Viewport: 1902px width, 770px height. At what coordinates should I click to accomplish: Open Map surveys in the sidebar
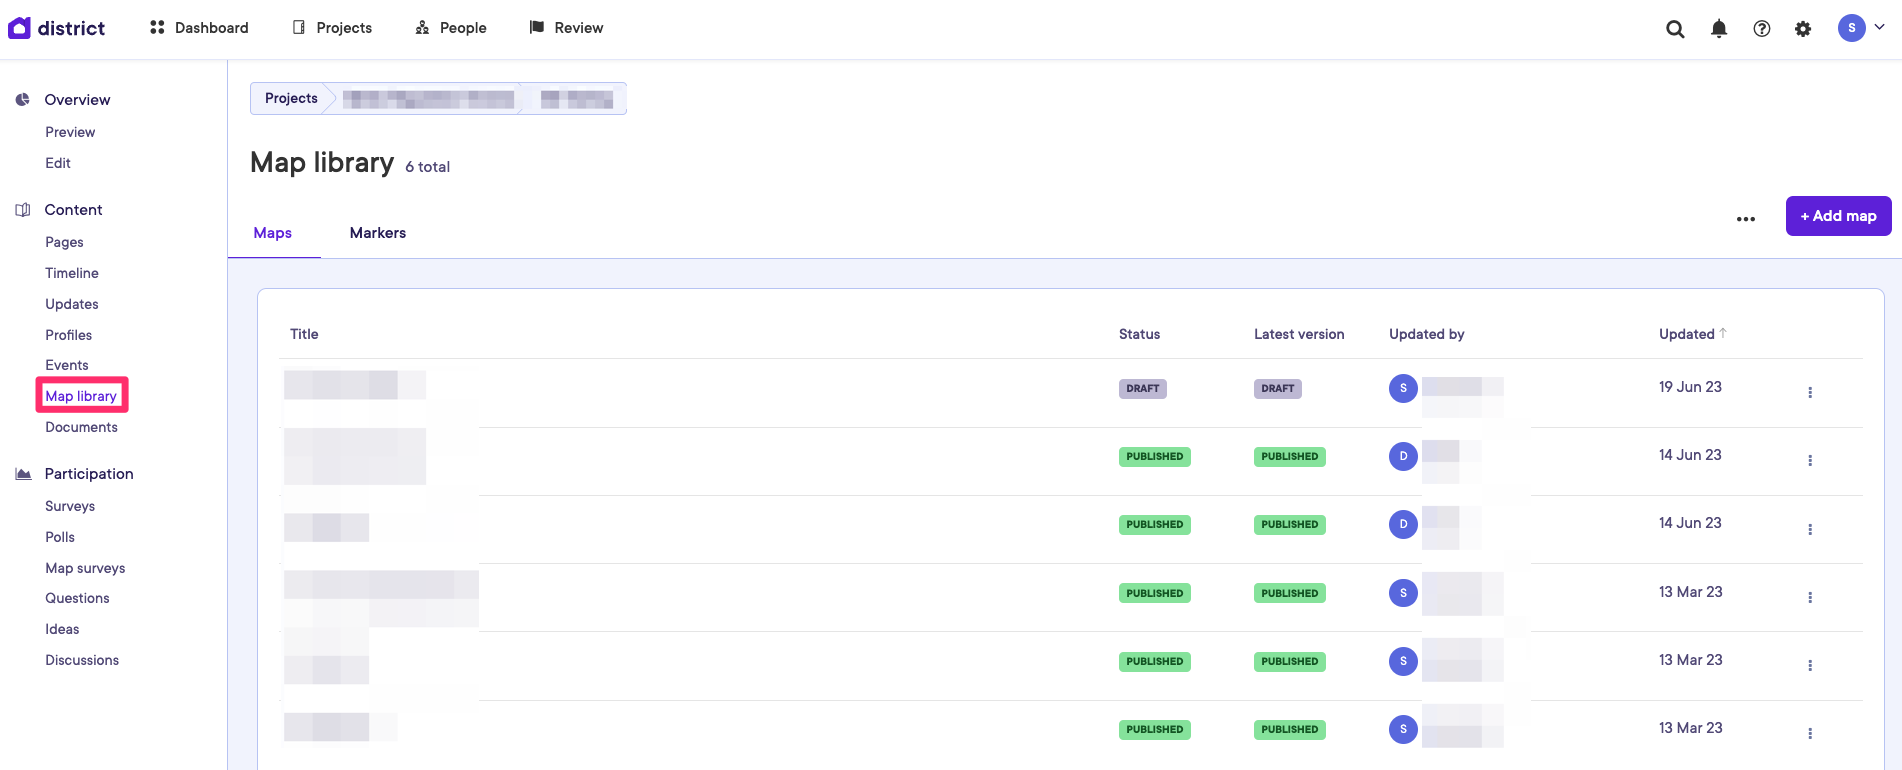pyautogui.click(x=85, y=568)
